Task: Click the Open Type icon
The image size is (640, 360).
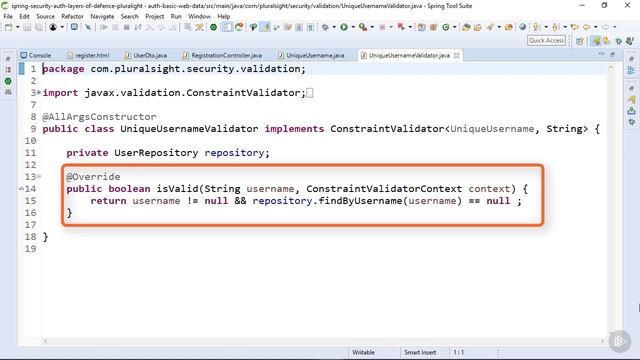Action: [x=466, y=27]
